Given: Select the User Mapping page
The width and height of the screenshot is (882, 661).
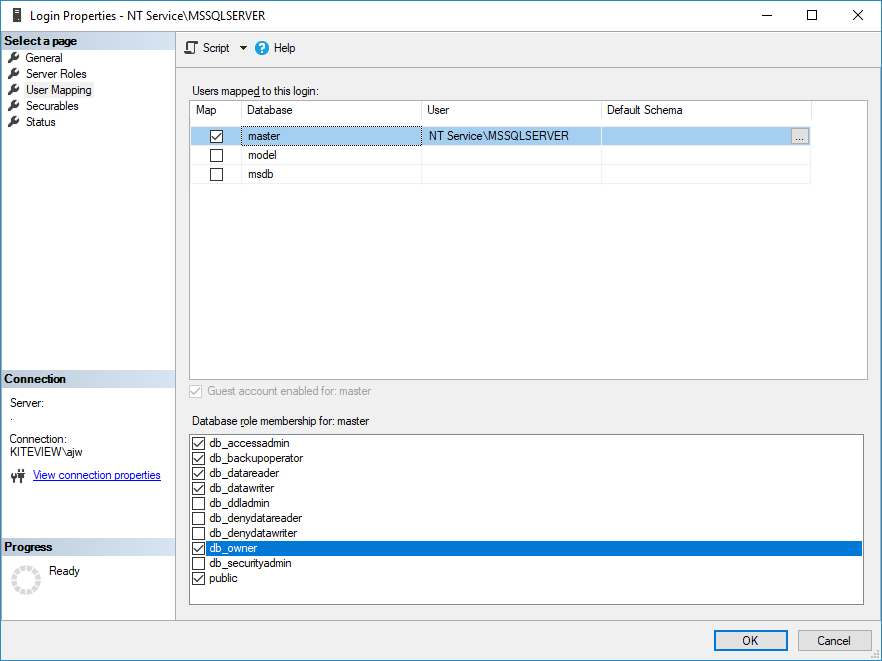Looking at the screenshot, I should tap(58, 90).
